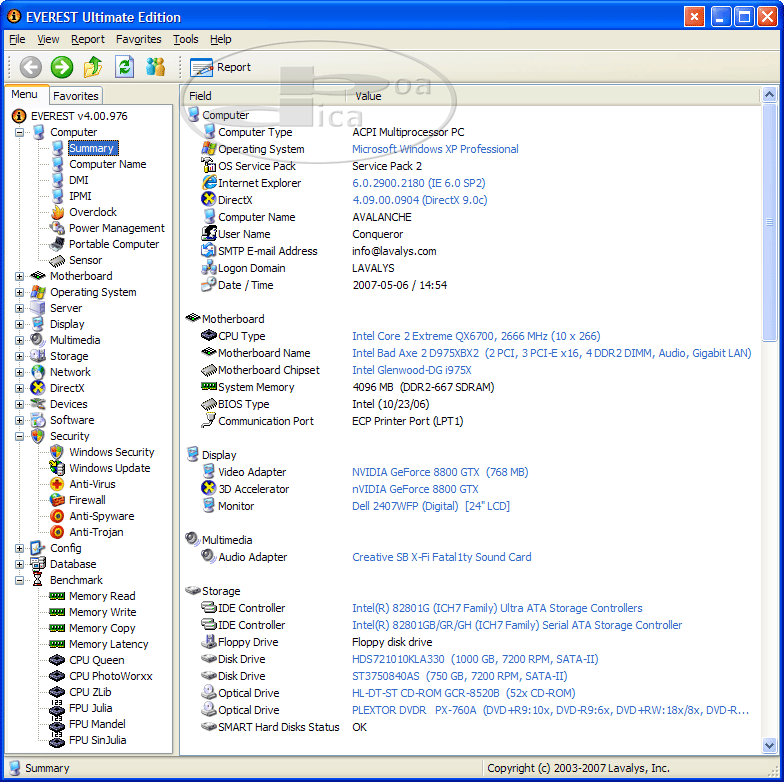Collapse the Benchmark tree node
Screen dimensions: 784x782
[x=20, y=580]
